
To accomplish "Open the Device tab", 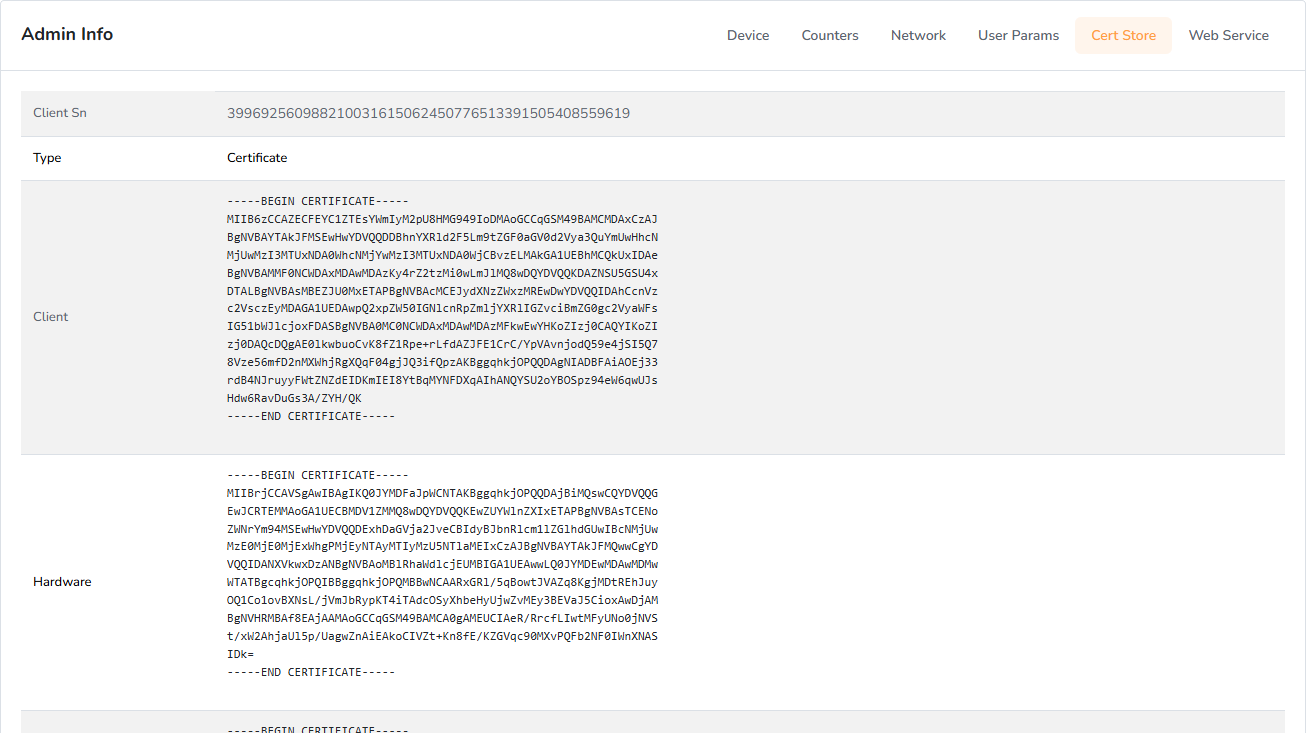I will point(747,35).
